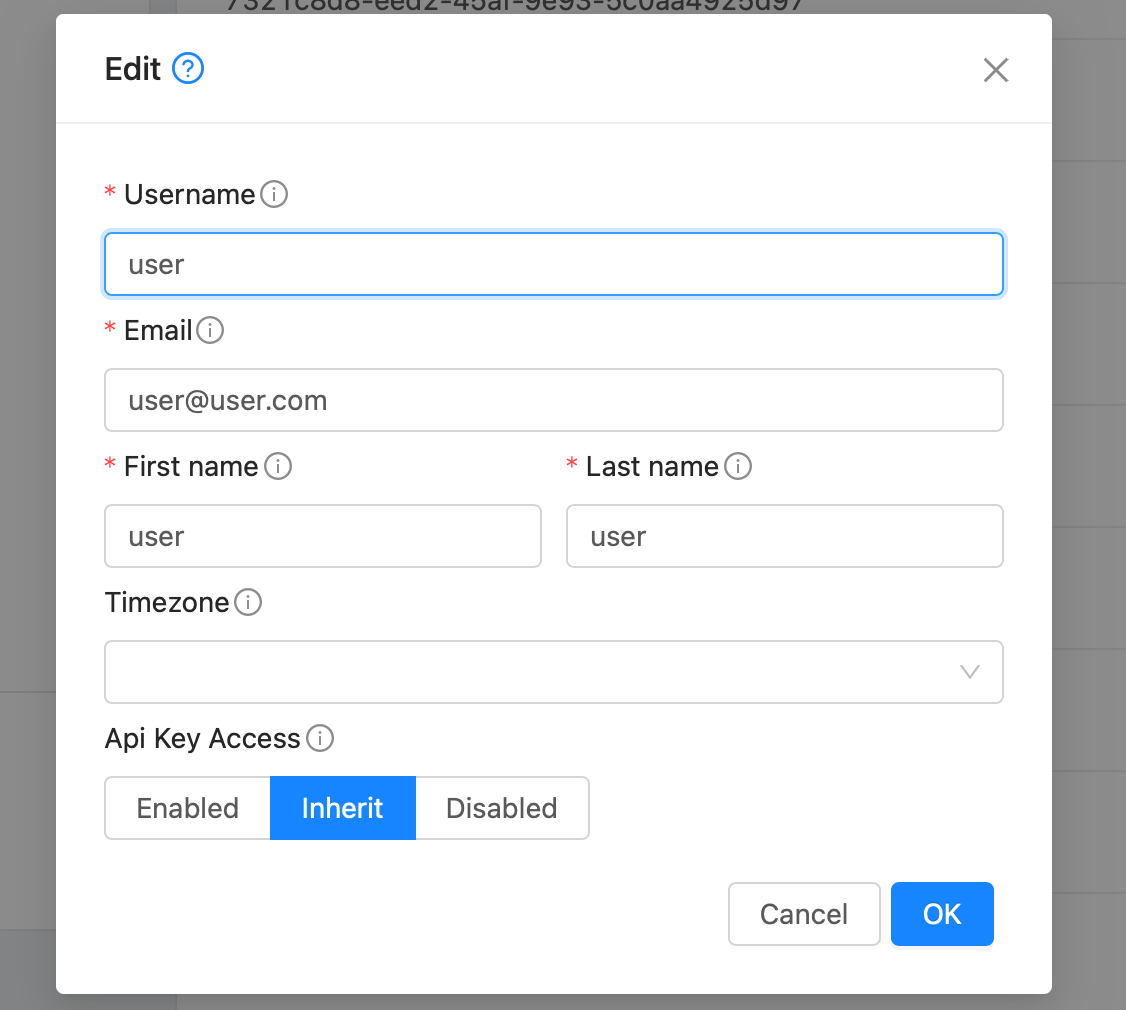The height and width of the screenshot is (1010, 1126).
Task: Click the info icon next to Timezone
Action: tap(247, 603)
